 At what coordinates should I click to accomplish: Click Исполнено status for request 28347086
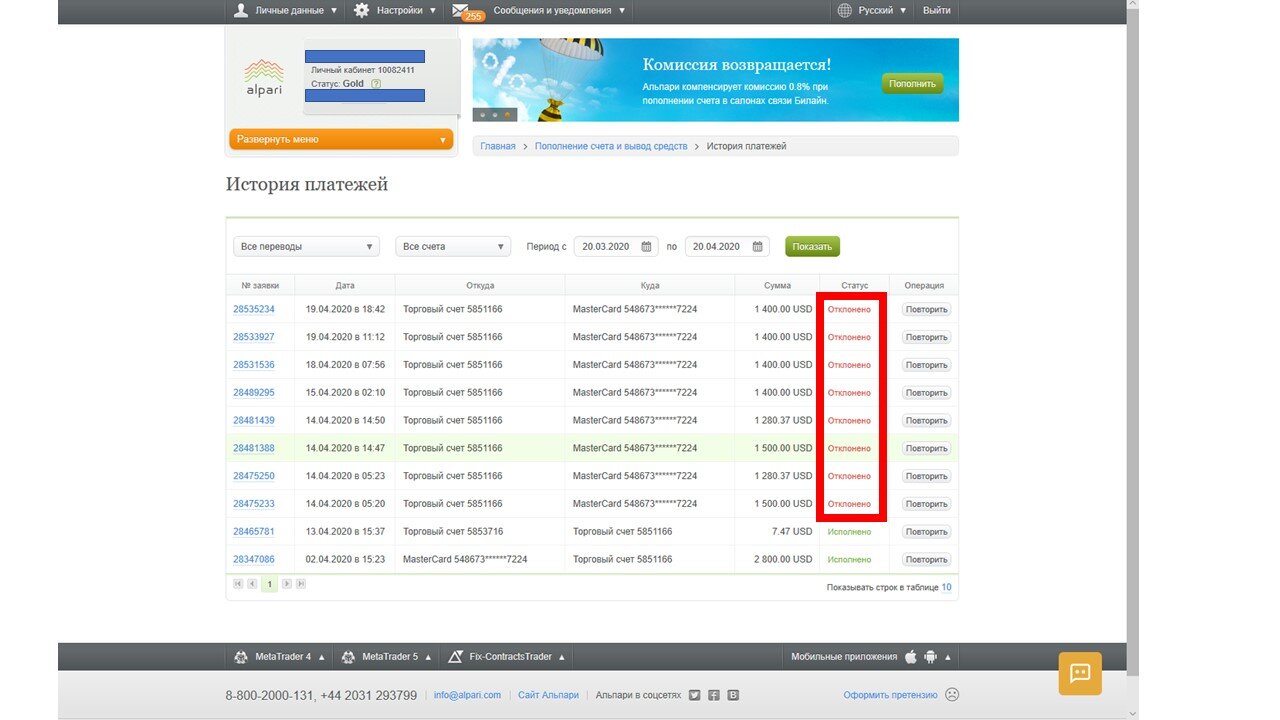849,560
